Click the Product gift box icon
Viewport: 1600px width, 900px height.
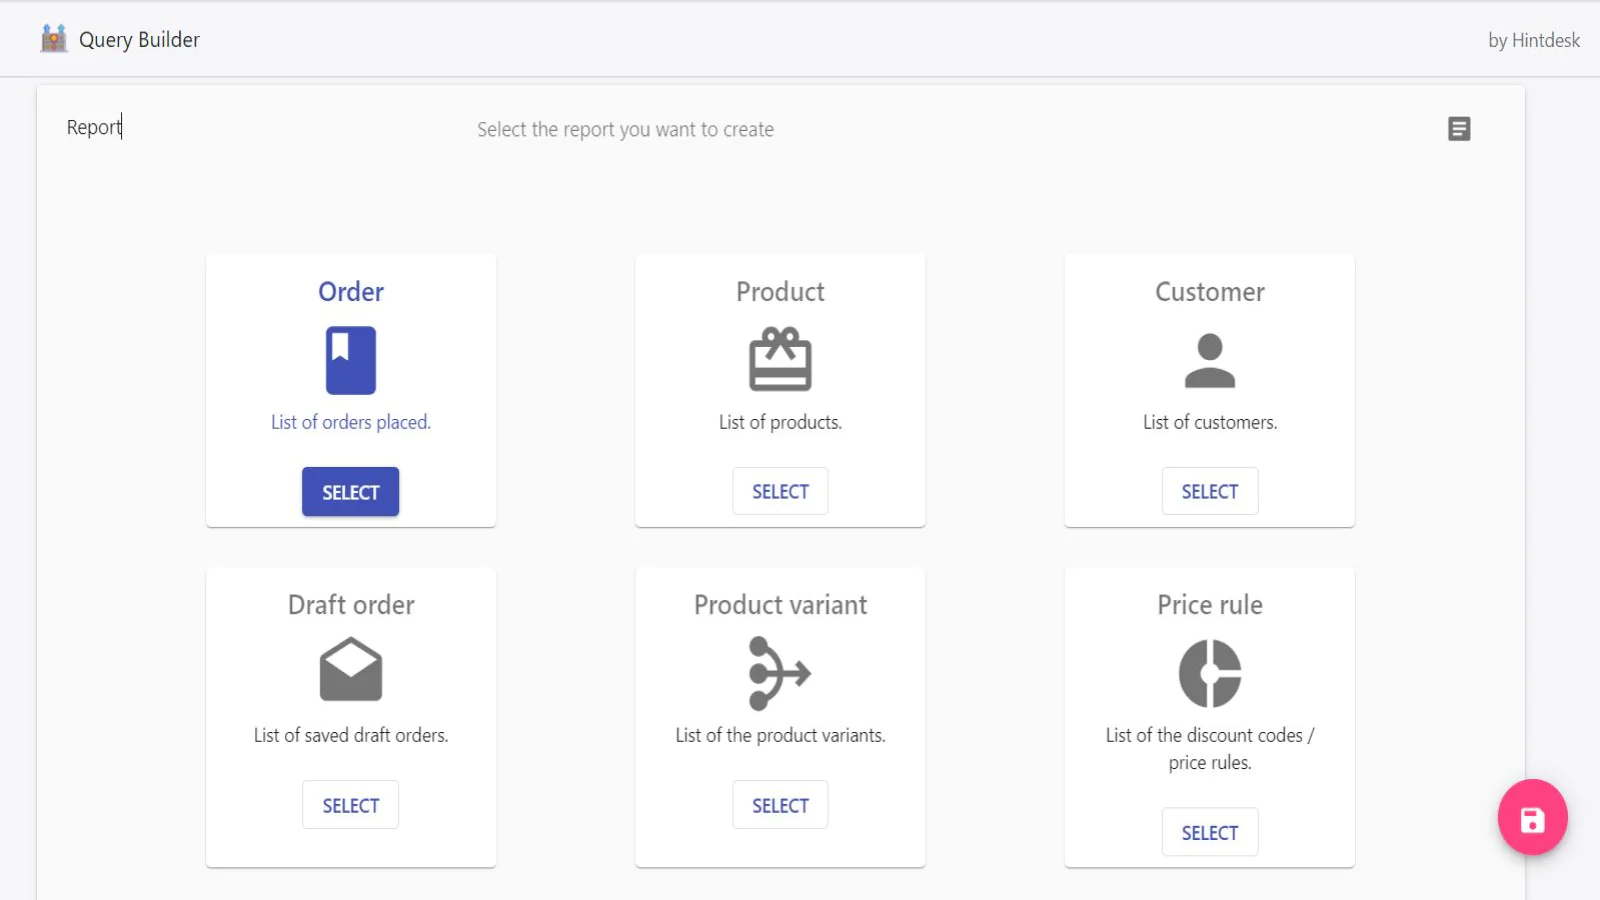[780, 360]
